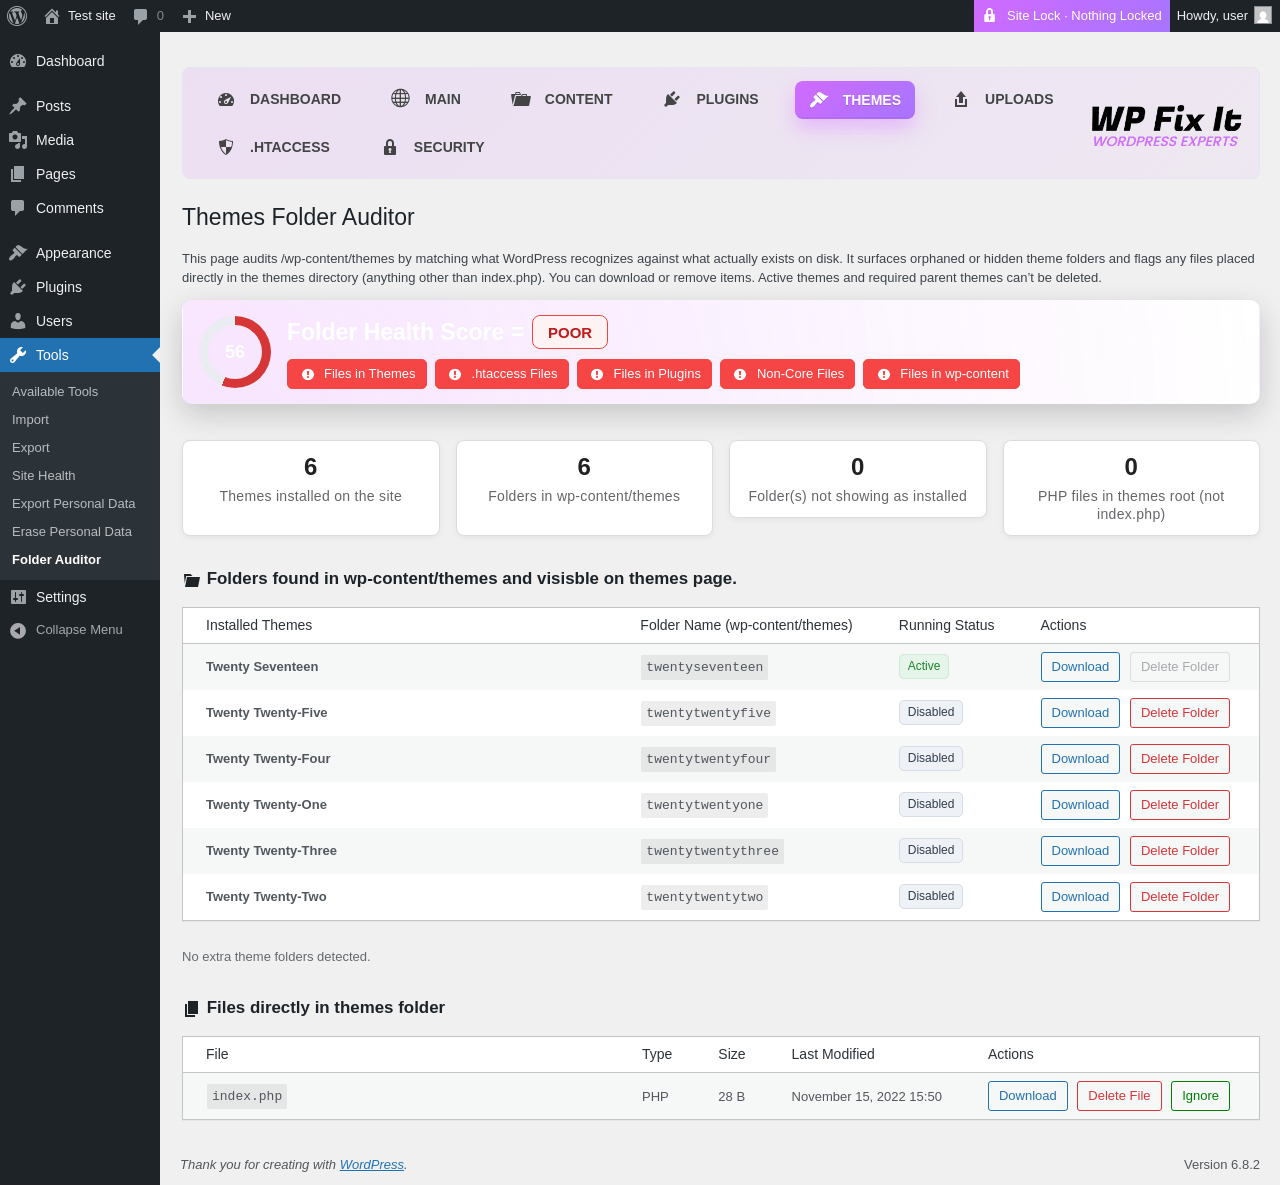Click the Site Lock padlock icon
The width and height of the screenshot is (1280, 1185).
[x=989, y=16]
